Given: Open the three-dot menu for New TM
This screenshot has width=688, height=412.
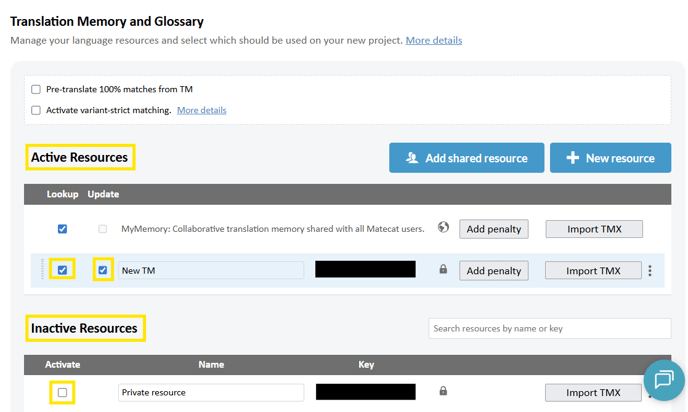Looking at the screenshot, I should (650, 271).
